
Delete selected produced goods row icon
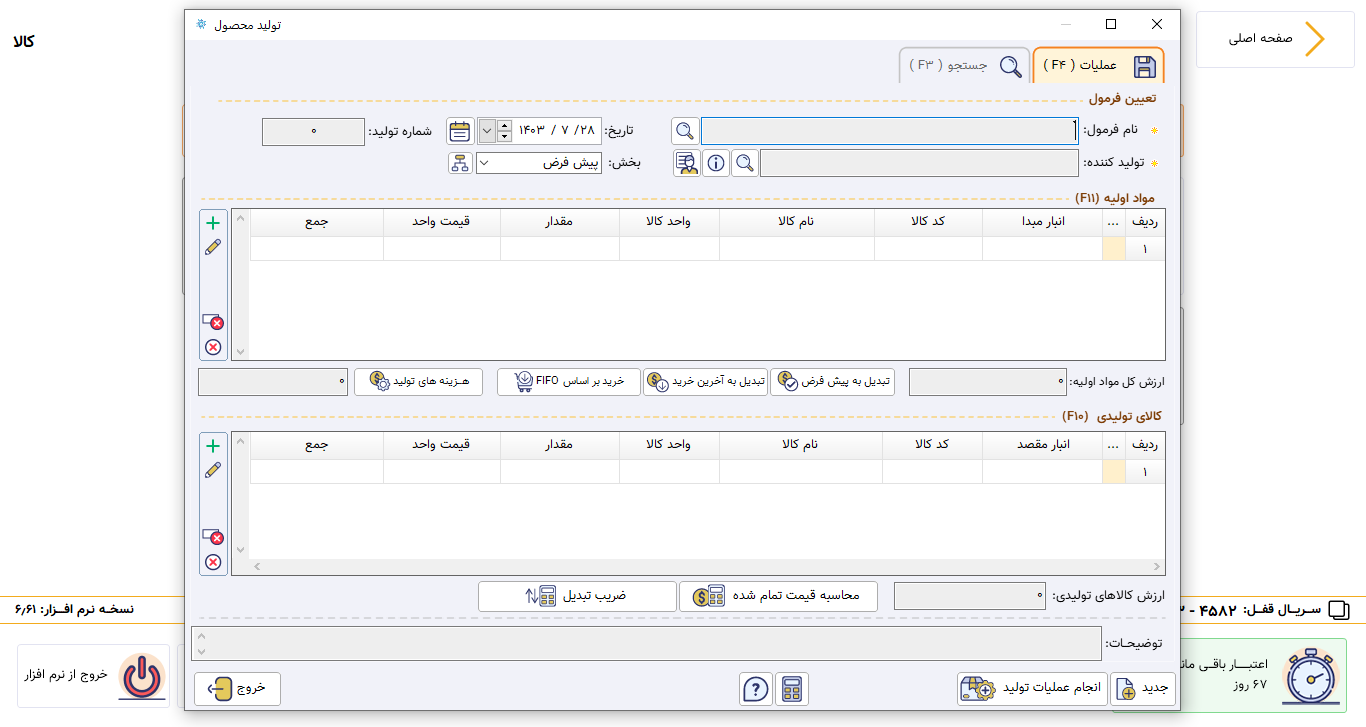point(213,537)
